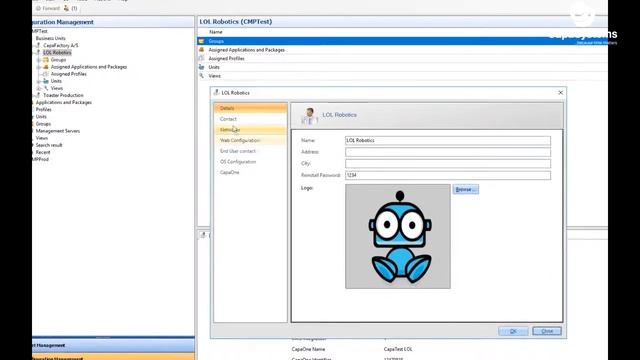Screen dimensions: 640x360
Task: Select Assigned Profiles label in tree
Action: point(69,74)
